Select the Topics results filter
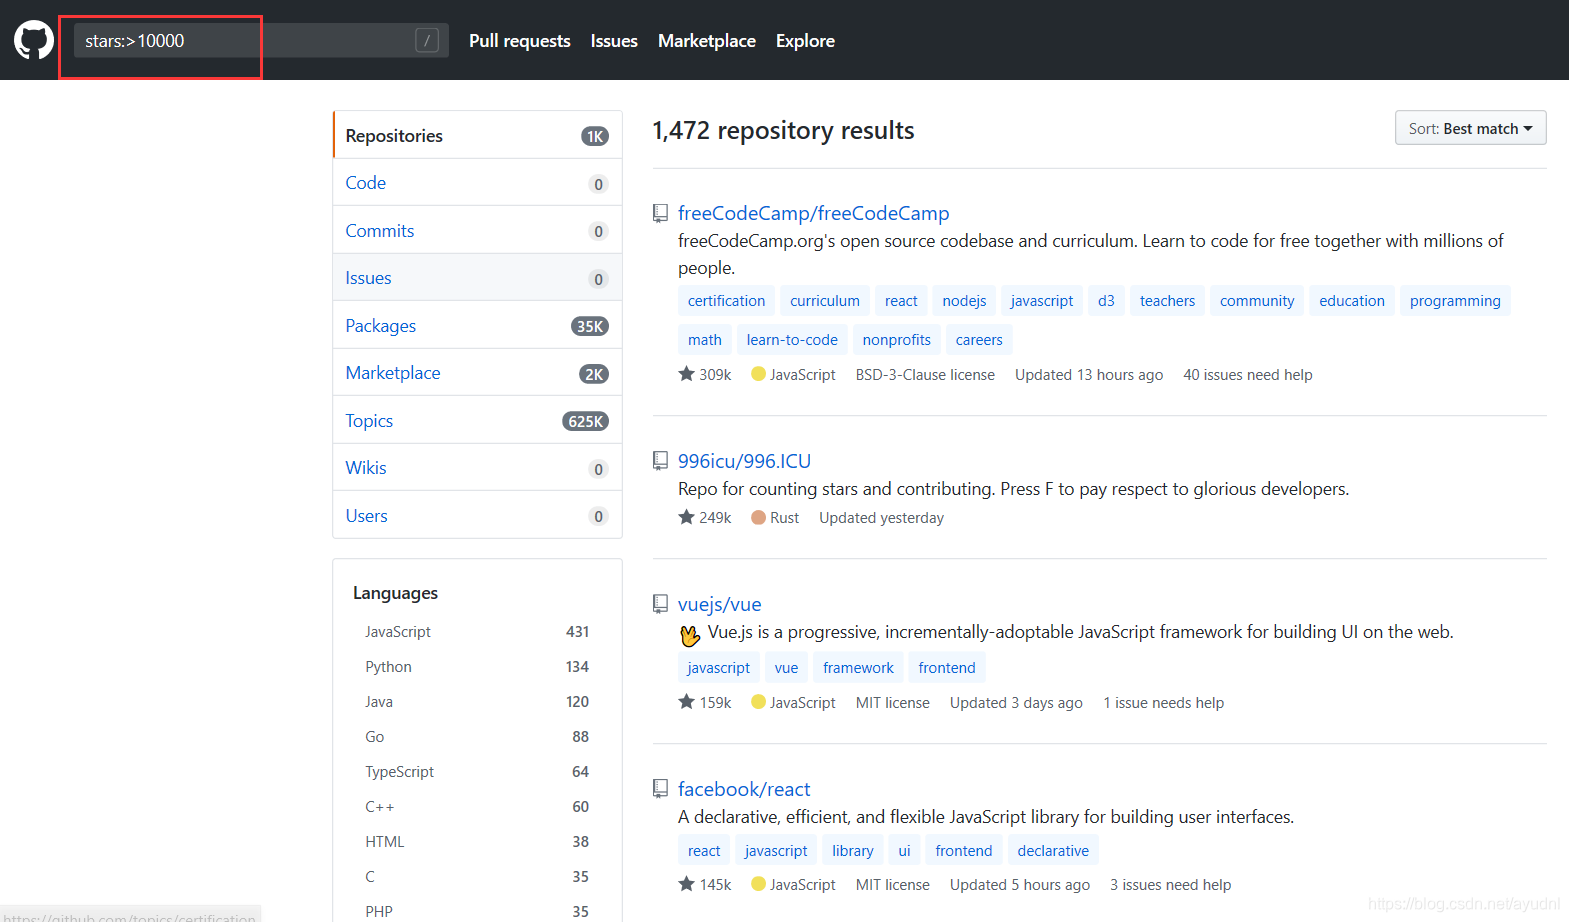1569x922 pixels. [477, 421]
